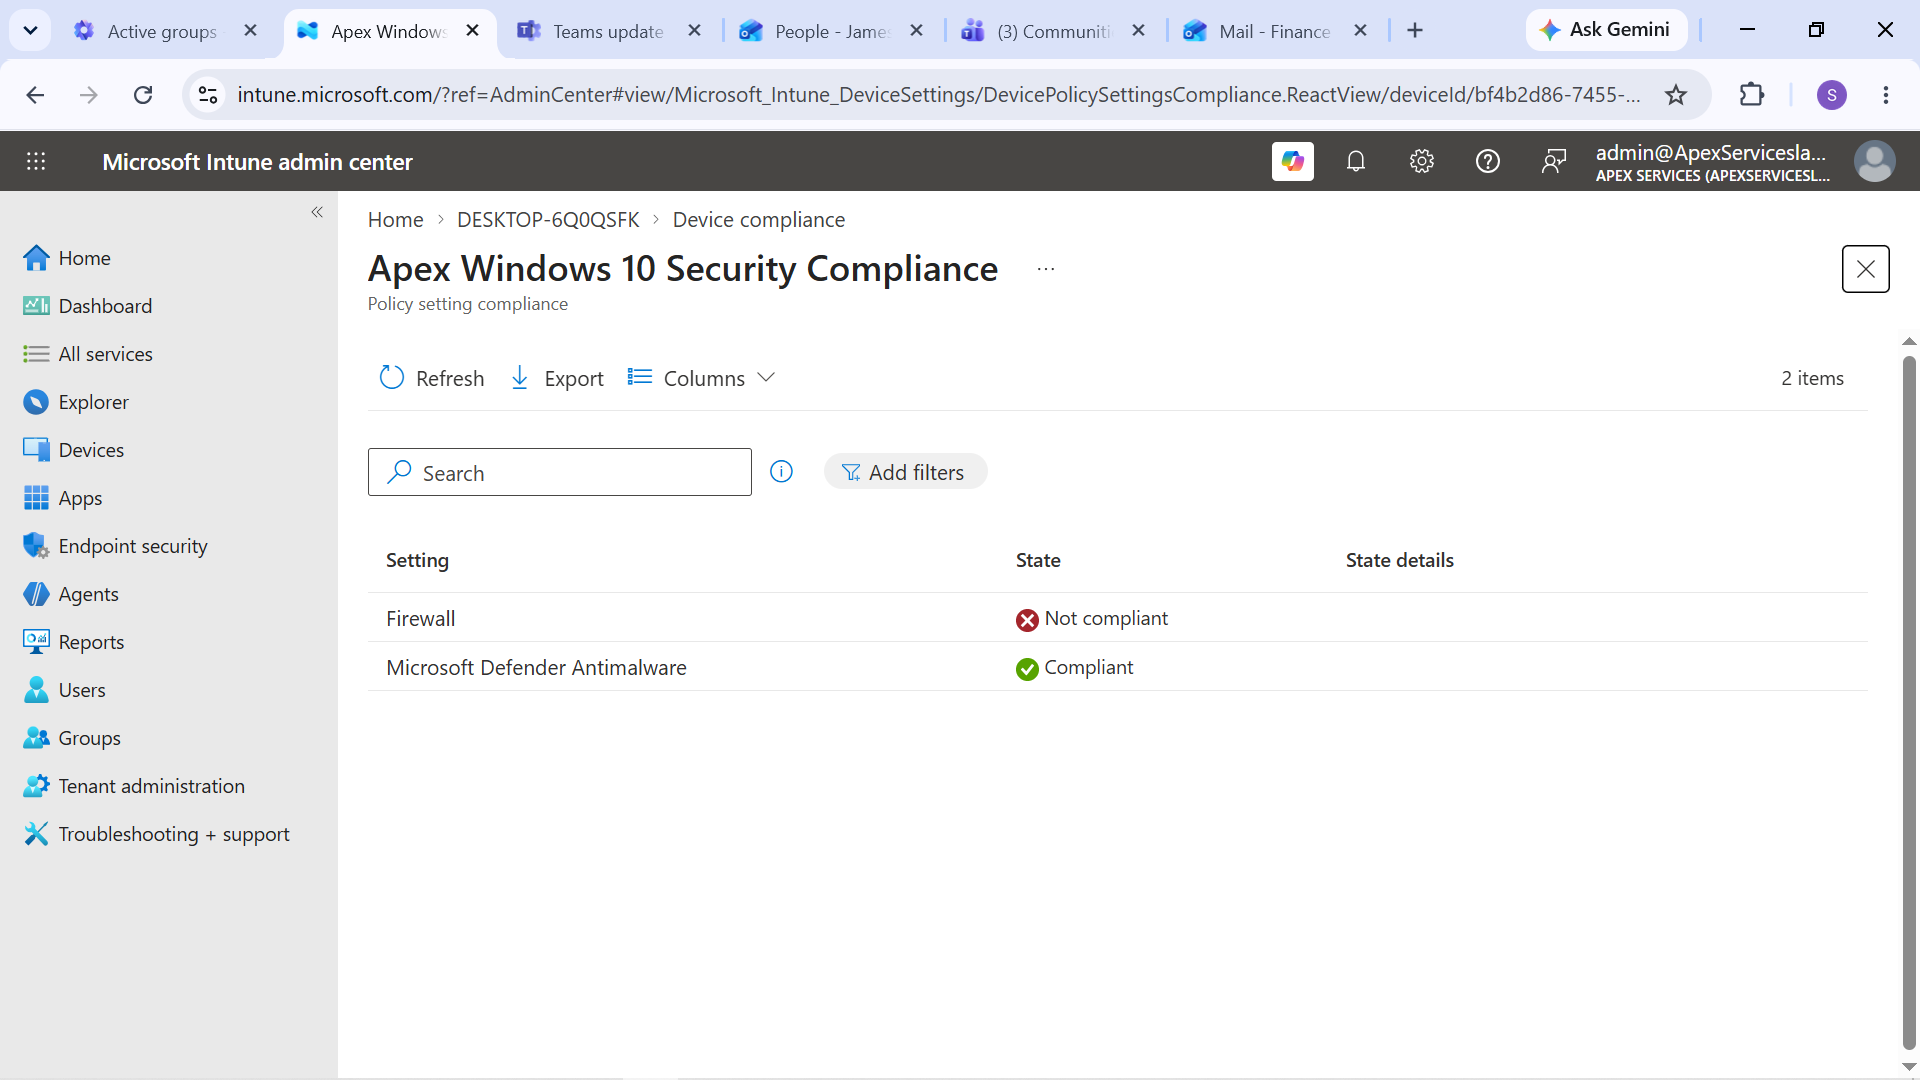Open notifications bell
The width and height of the screenshot is (1920, 1080).
pos(1356,161)
